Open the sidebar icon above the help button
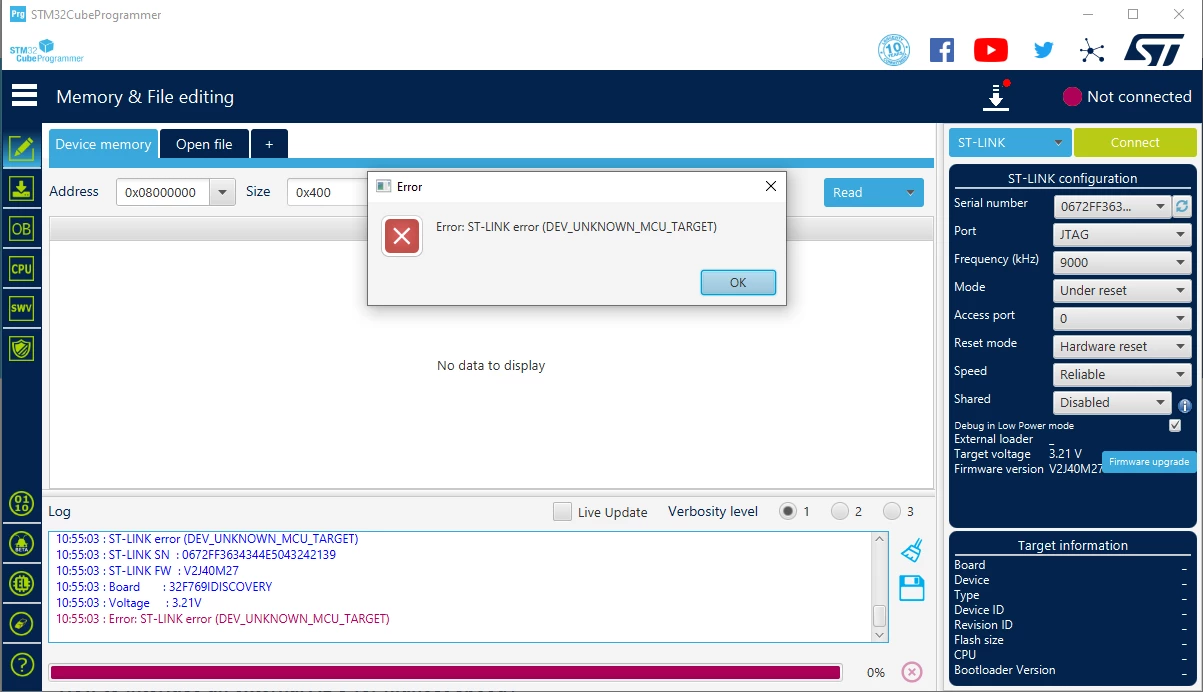 tap(22, 624)
